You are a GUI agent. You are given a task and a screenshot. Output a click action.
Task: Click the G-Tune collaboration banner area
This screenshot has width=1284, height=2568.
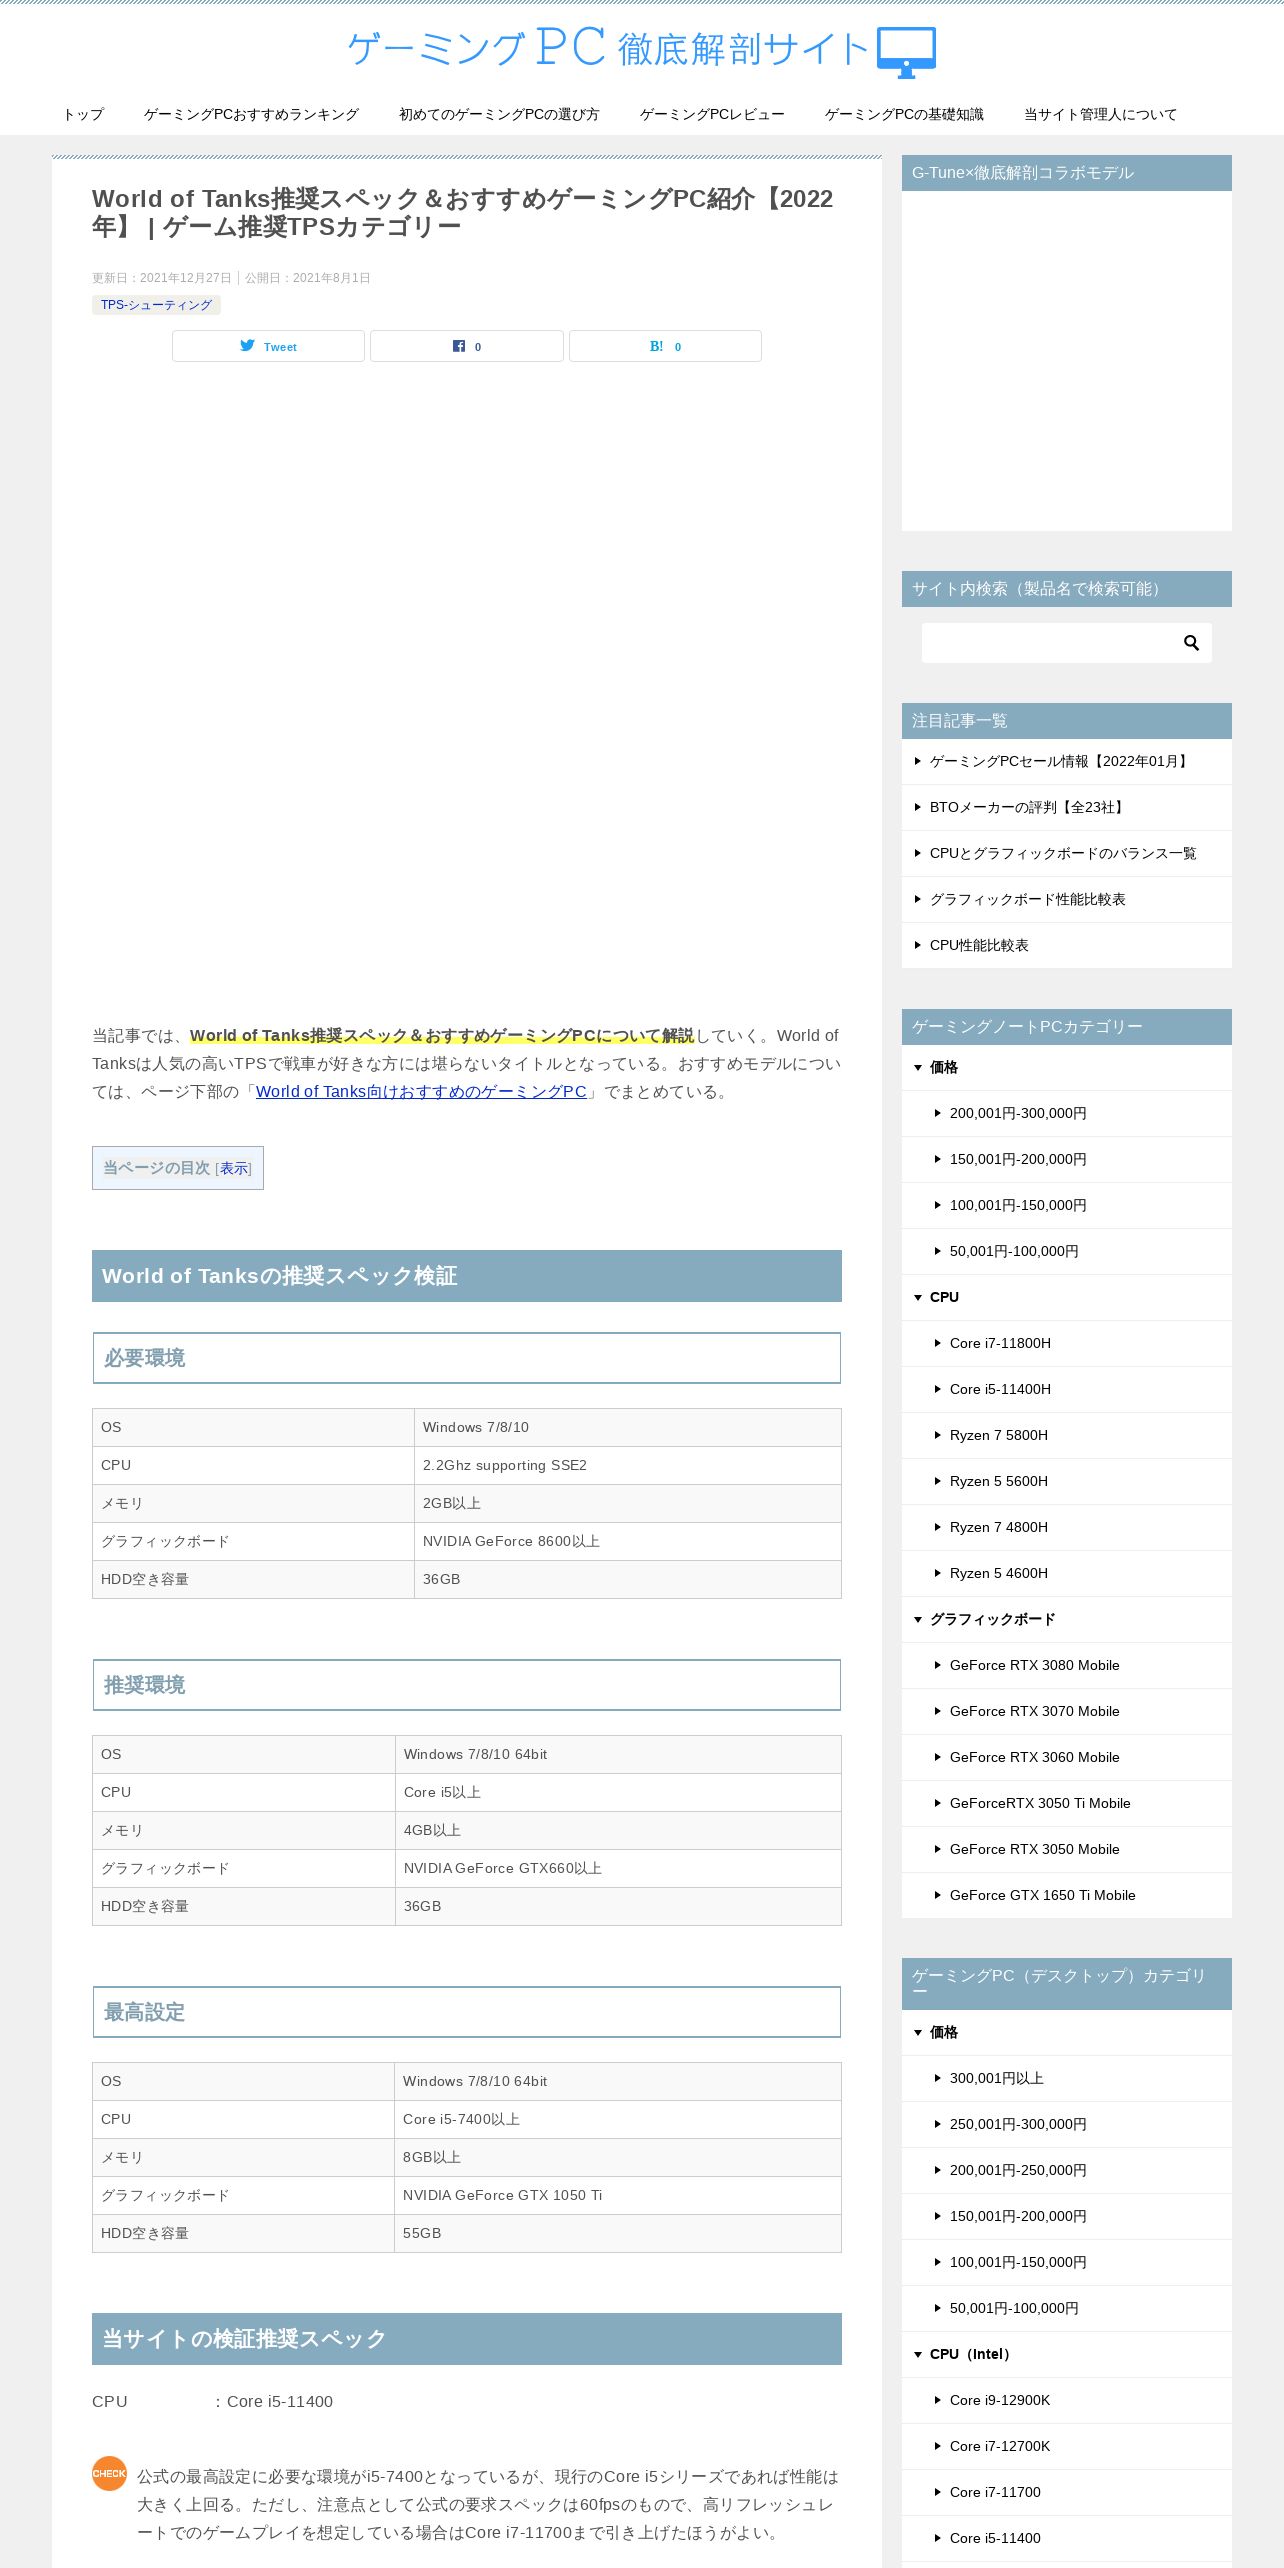click(x=1067, y=361)
